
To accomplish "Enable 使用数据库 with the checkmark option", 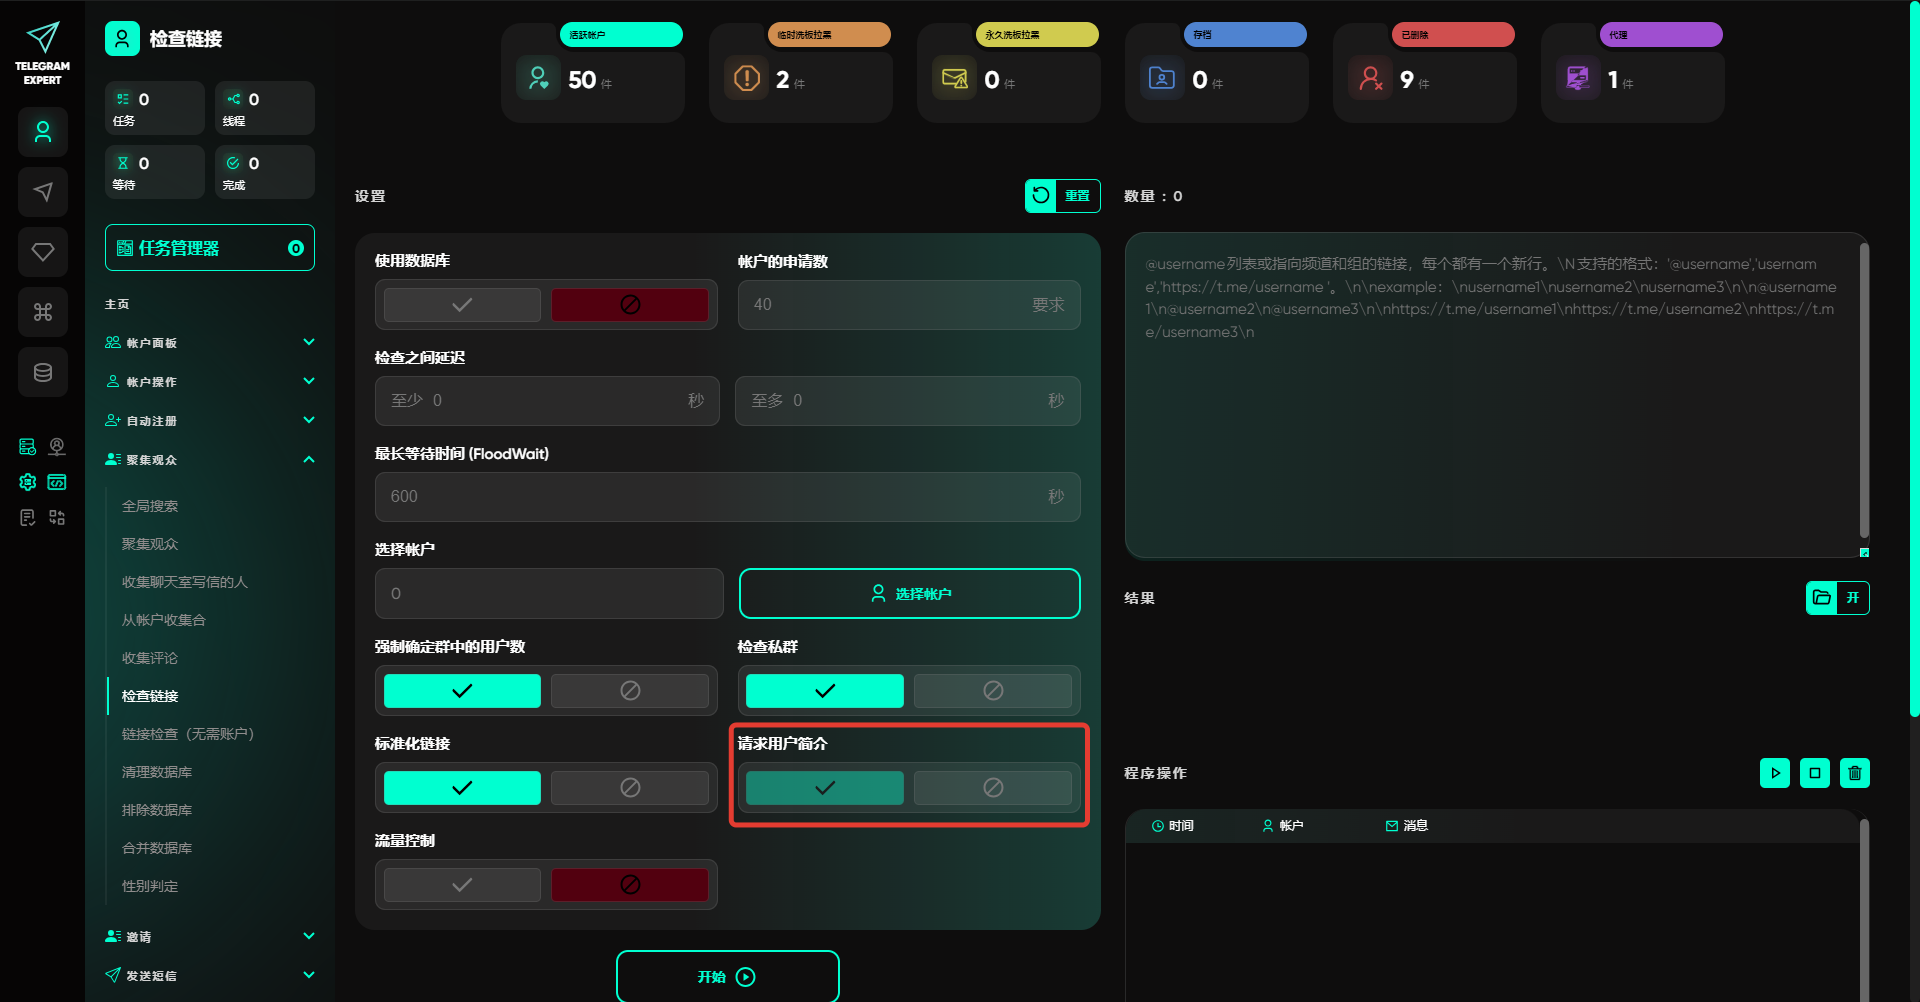I will click(x=462, y=305).
